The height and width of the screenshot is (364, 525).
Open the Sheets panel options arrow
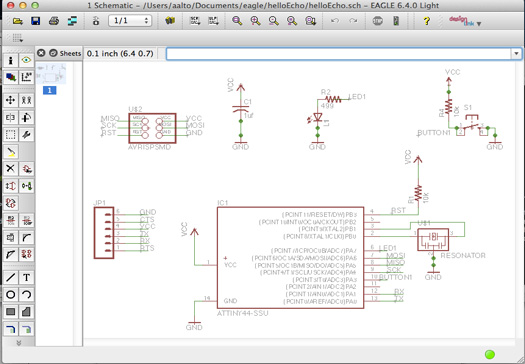pyautogui.click(x=53, y=53)
